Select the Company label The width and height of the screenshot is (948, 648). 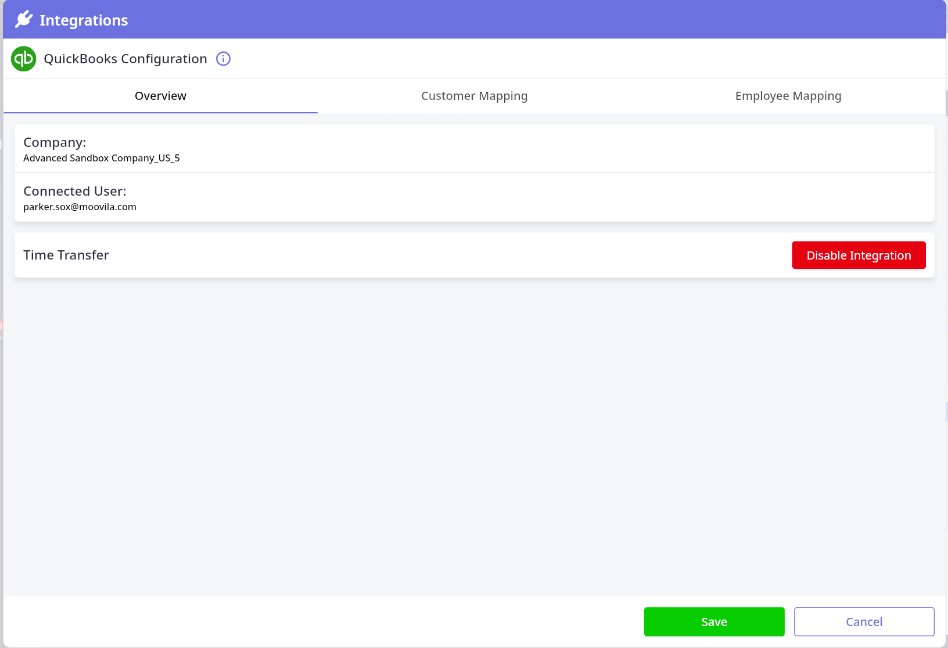(x=55, y=142)
